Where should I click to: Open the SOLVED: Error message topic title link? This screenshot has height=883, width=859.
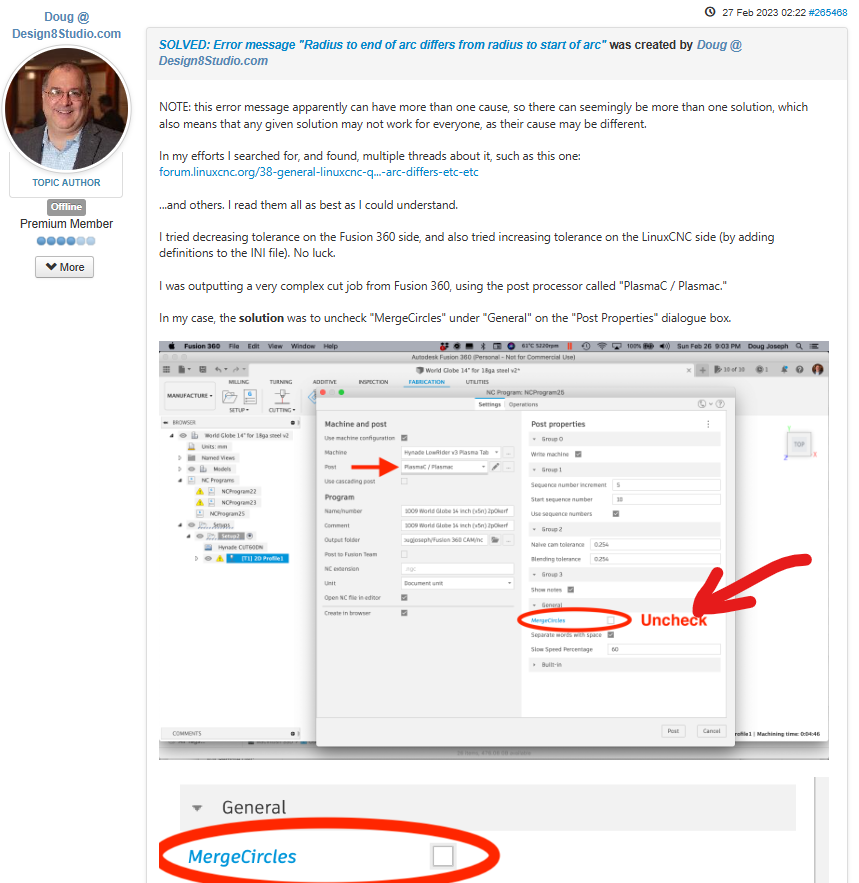[382, 44]
